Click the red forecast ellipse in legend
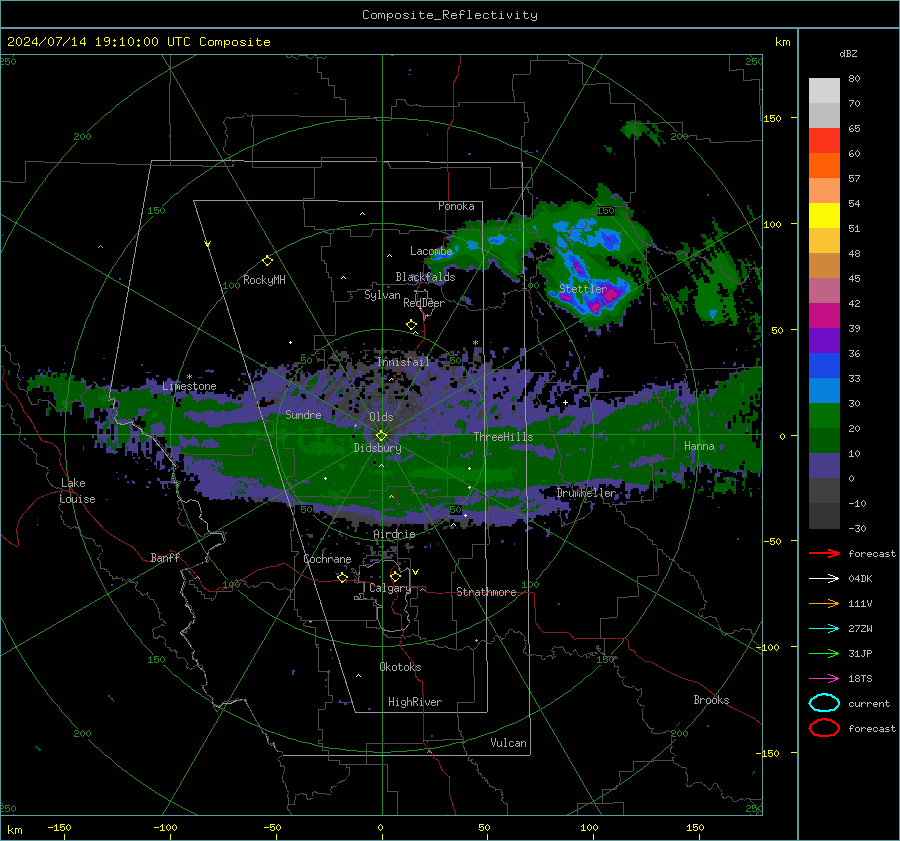Image resolution: width=900 pixels, height=841 pixels. (824, 728)
